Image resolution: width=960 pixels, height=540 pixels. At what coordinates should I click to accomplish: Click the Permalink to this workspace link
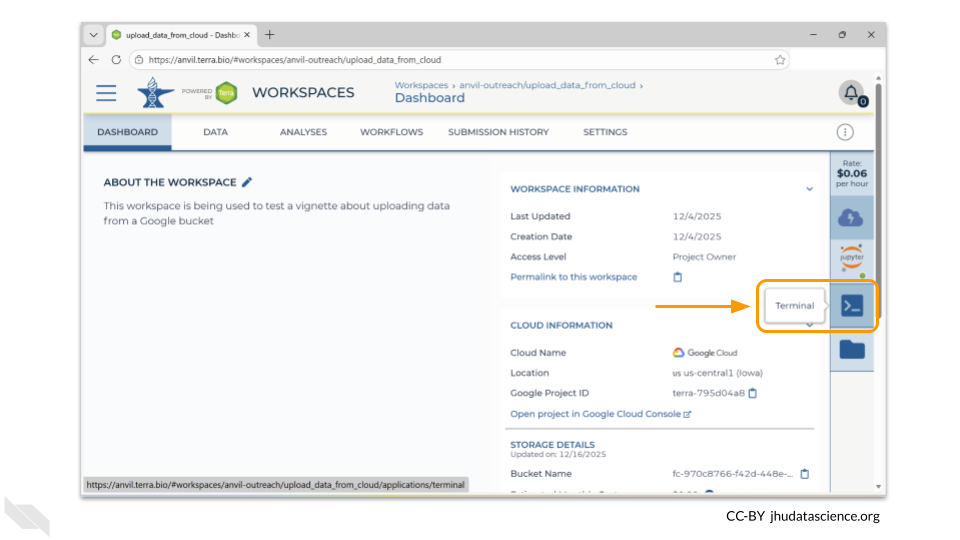coord(573,277)
